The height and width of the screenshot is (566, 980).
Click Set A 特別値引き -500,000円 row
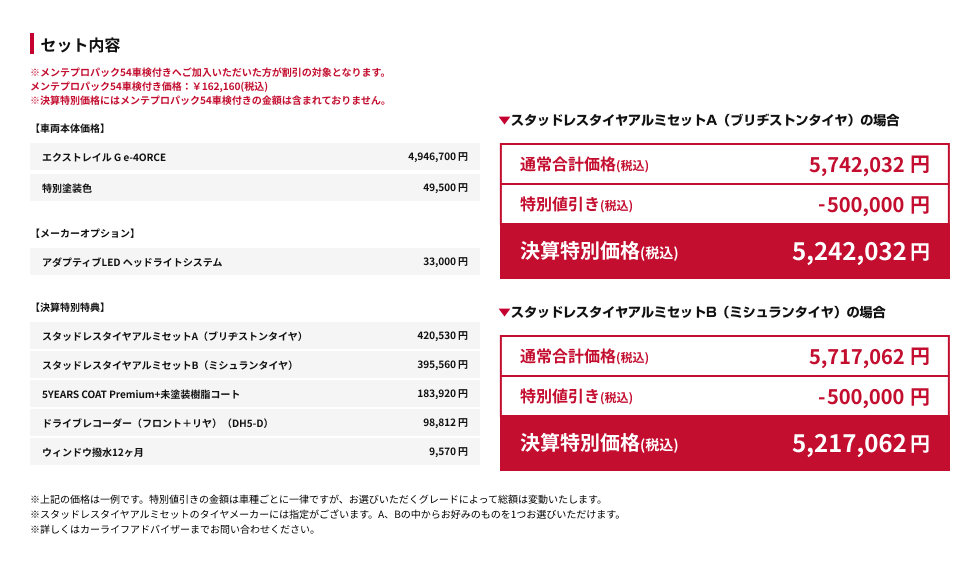click(x=725, y=205)
